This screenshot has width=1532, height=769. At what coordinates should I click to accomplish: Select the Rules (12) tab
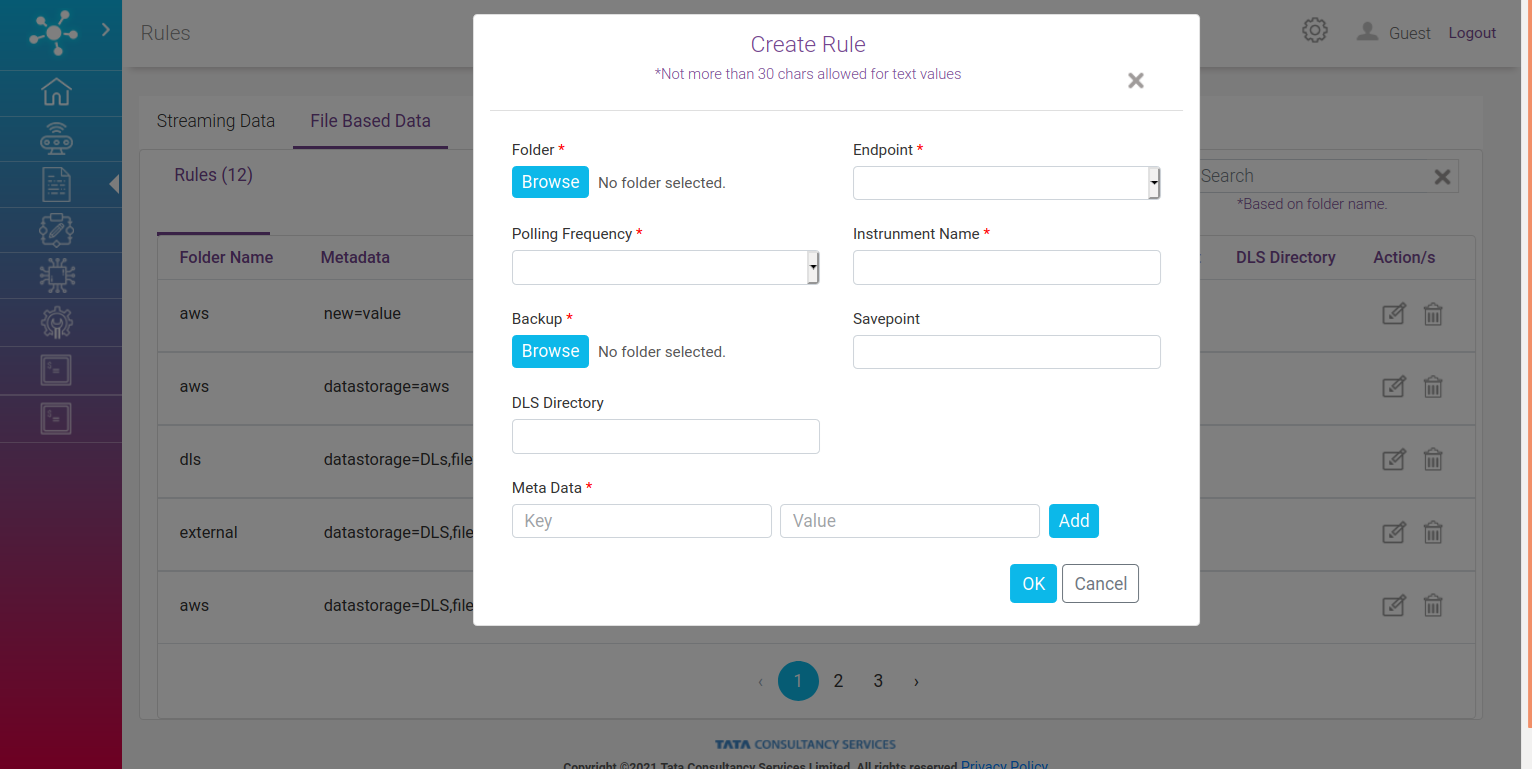(213, 175)
